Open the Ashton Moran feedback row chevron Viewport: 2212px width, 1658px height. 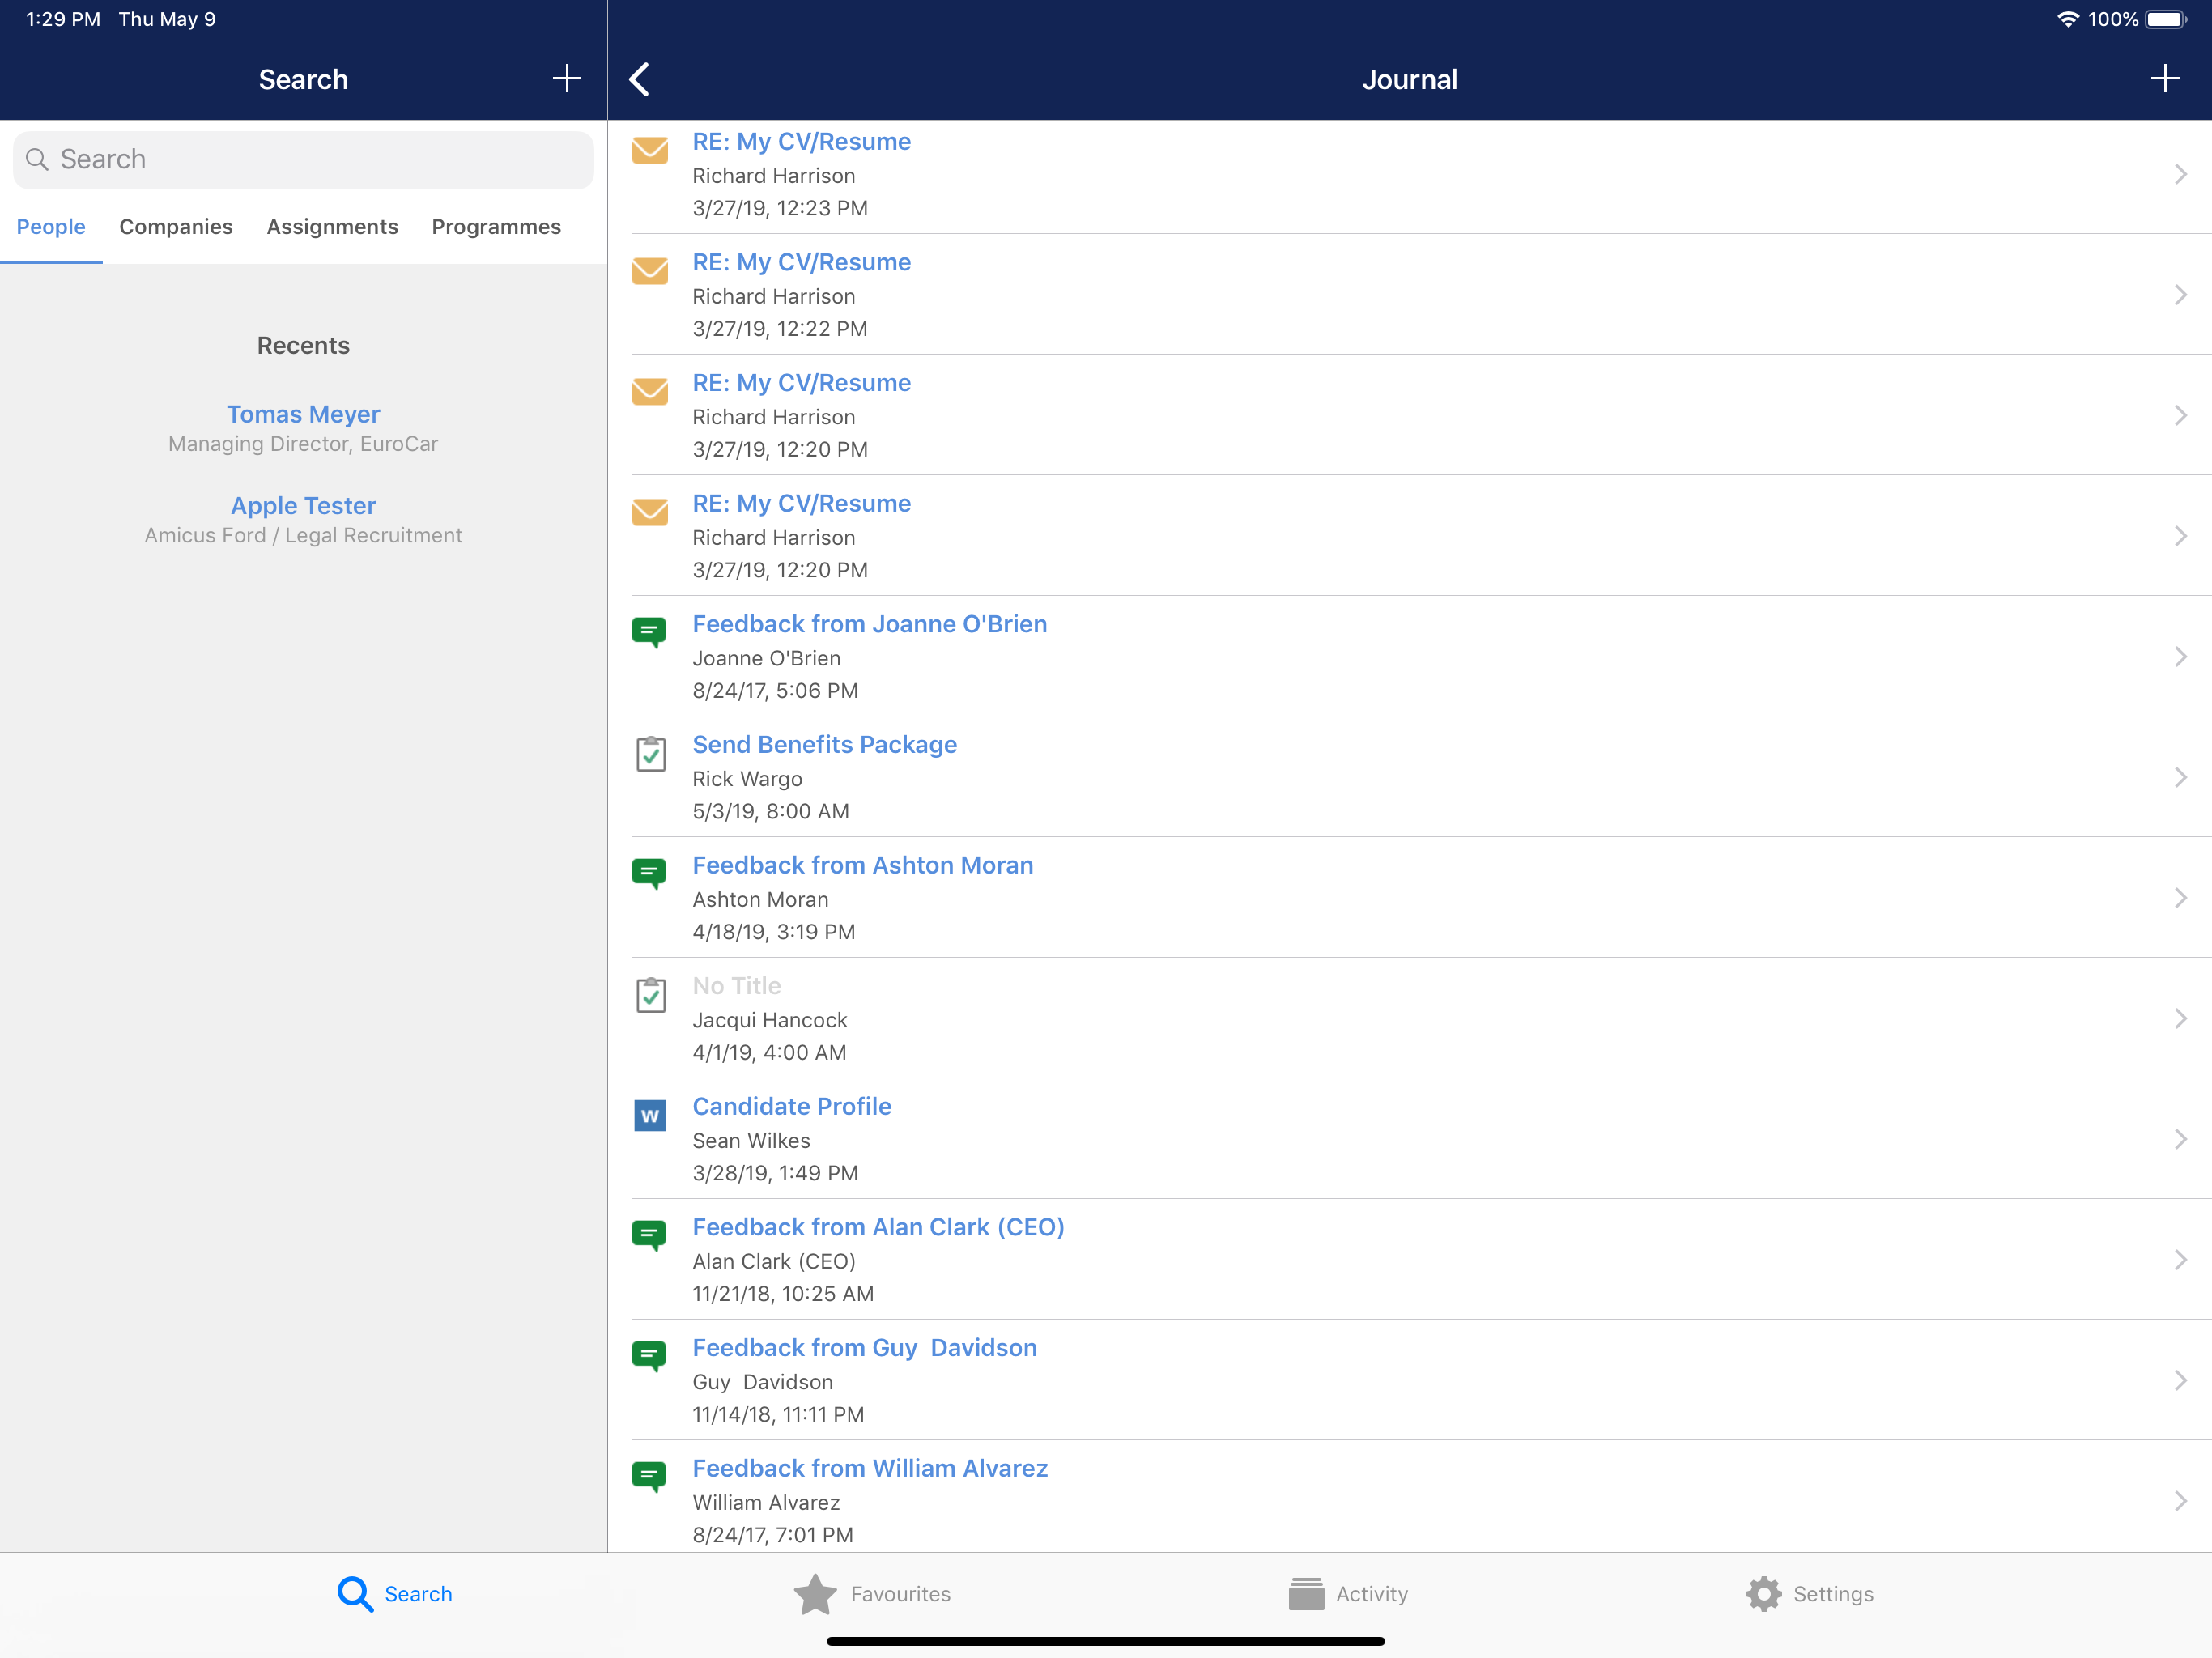tap(2180, 898)
